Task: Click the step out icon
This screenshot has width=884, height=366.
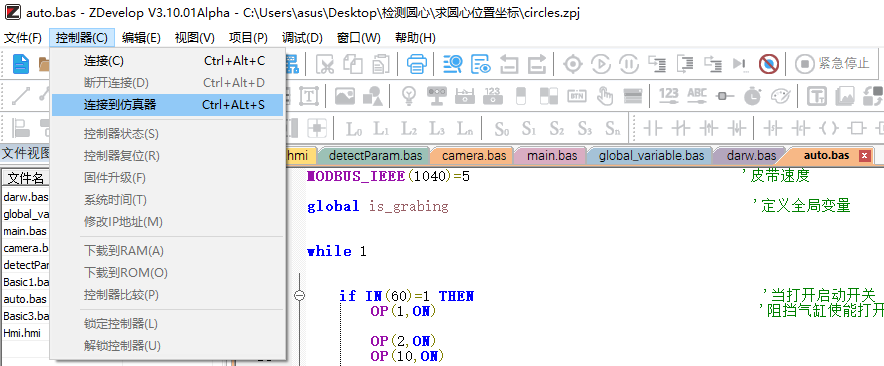Action: click(713, 64)
